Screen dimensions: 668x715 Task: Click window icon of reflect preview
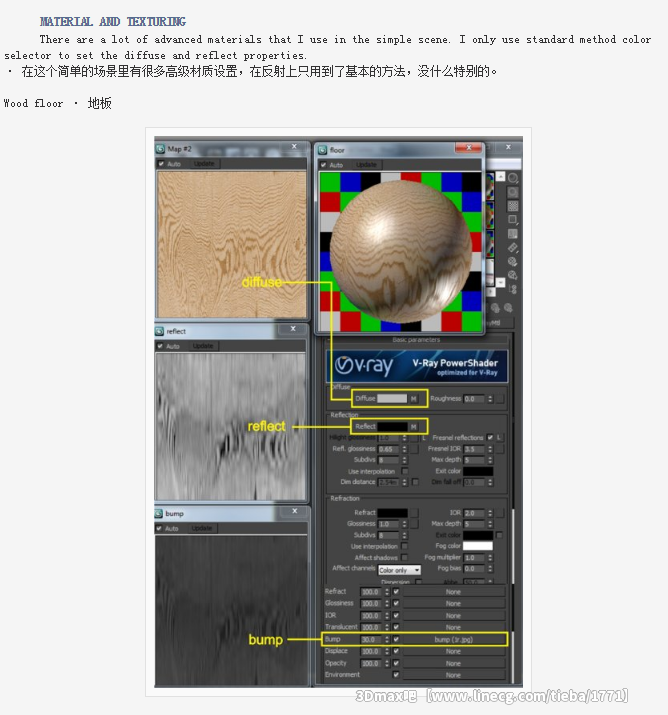(160, 331)
